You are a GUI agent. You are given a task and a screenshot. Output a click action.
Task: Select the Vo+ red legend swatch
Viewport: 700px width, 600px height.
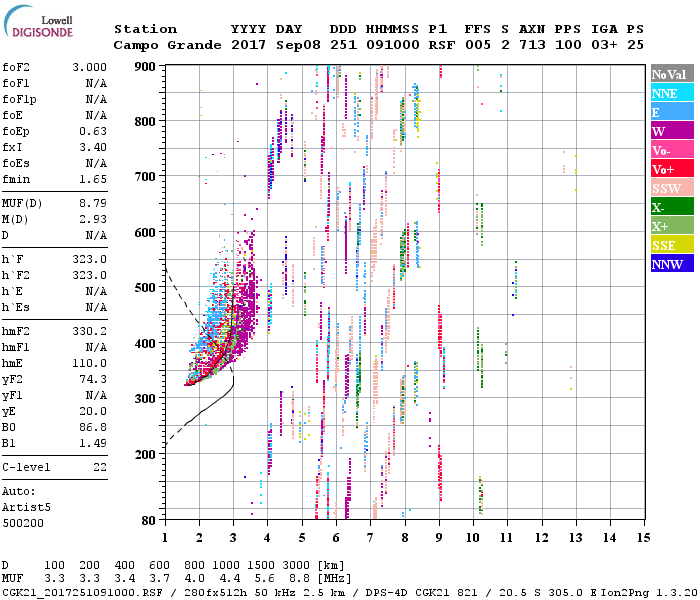click(672, 169)
